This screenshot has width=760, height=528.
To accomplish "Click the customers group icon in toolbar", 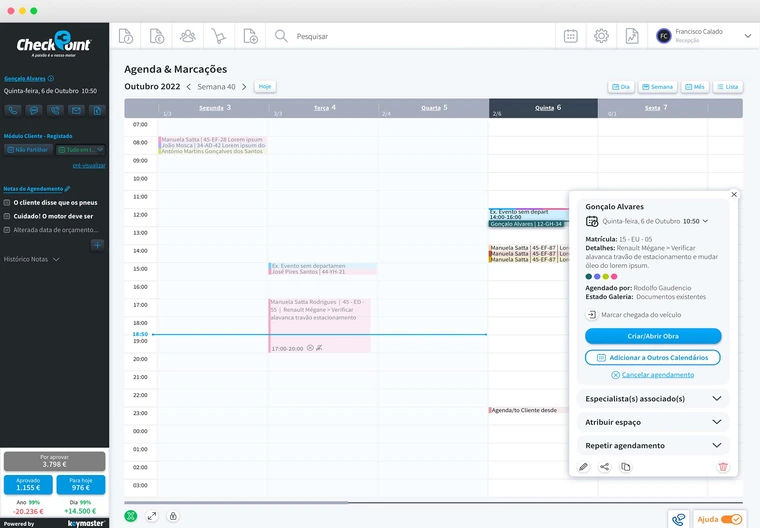I will tap(187, 36).
